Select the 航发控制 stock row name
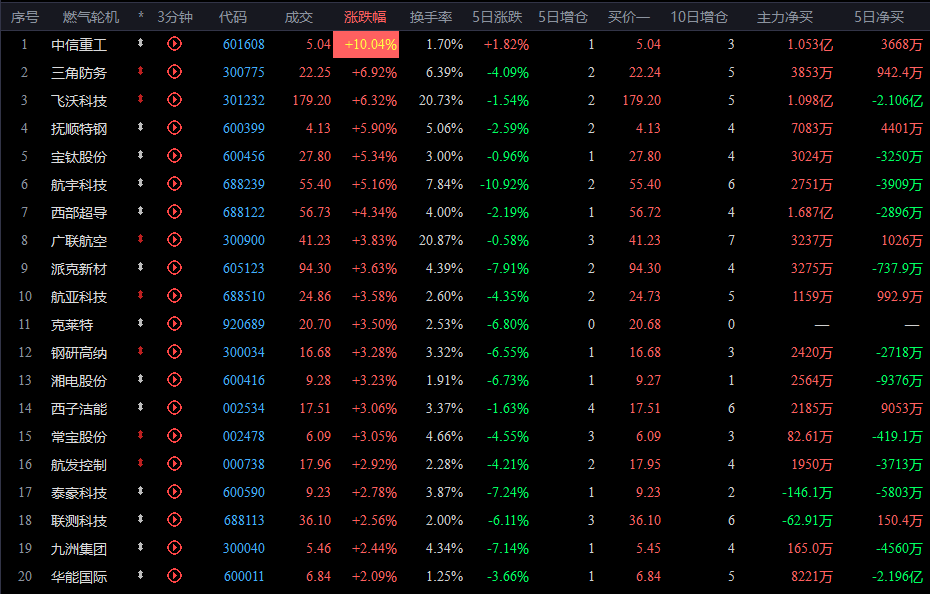This screenshot has height=594, width=930. tap(79, 465)
